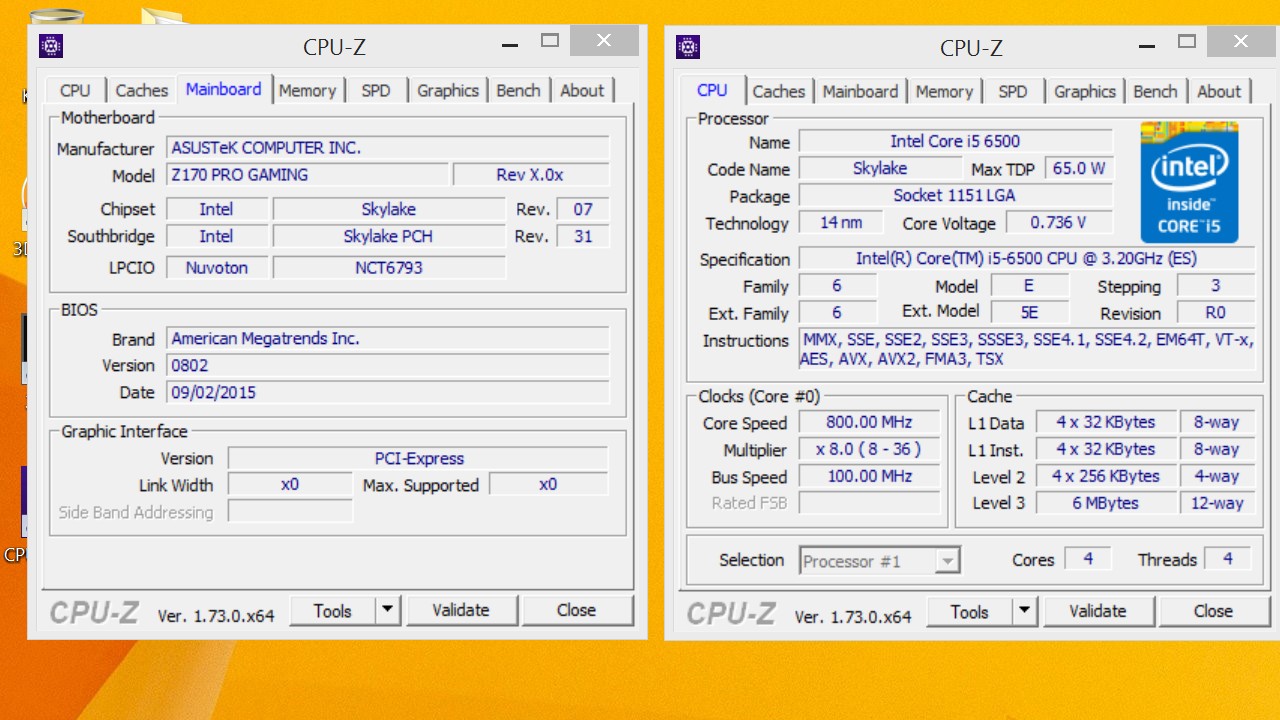Image resolution: width=1280 pixels, height=720 pixels.
Task: Click the Validate button in the right window
Action: tap(1098, 611)
